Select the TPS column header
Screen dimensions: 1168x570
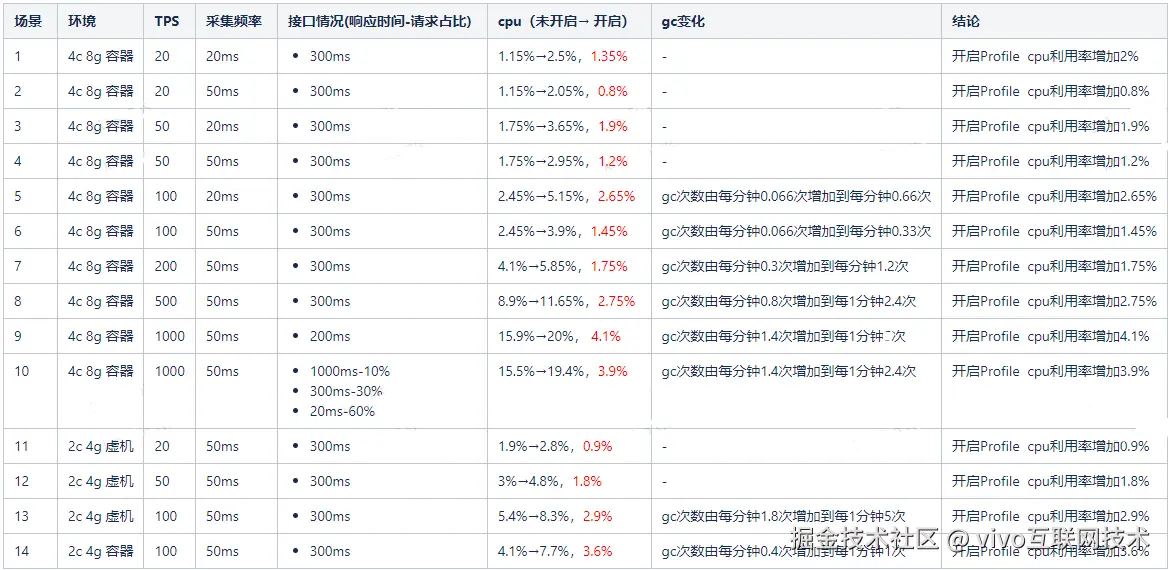(x=167, y=21)
